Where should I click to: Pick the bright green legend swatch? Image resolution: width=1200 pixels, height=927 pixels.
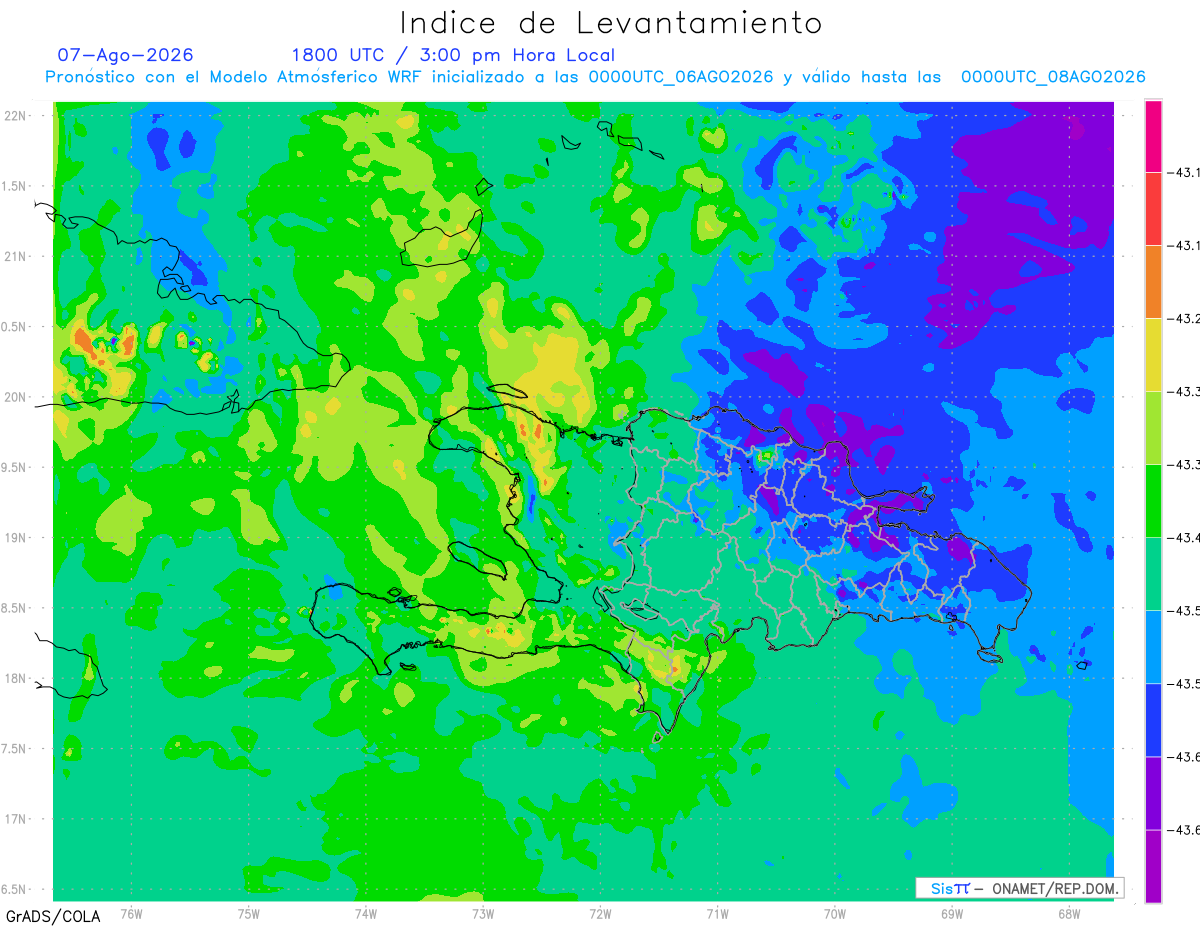[1153, 501]
